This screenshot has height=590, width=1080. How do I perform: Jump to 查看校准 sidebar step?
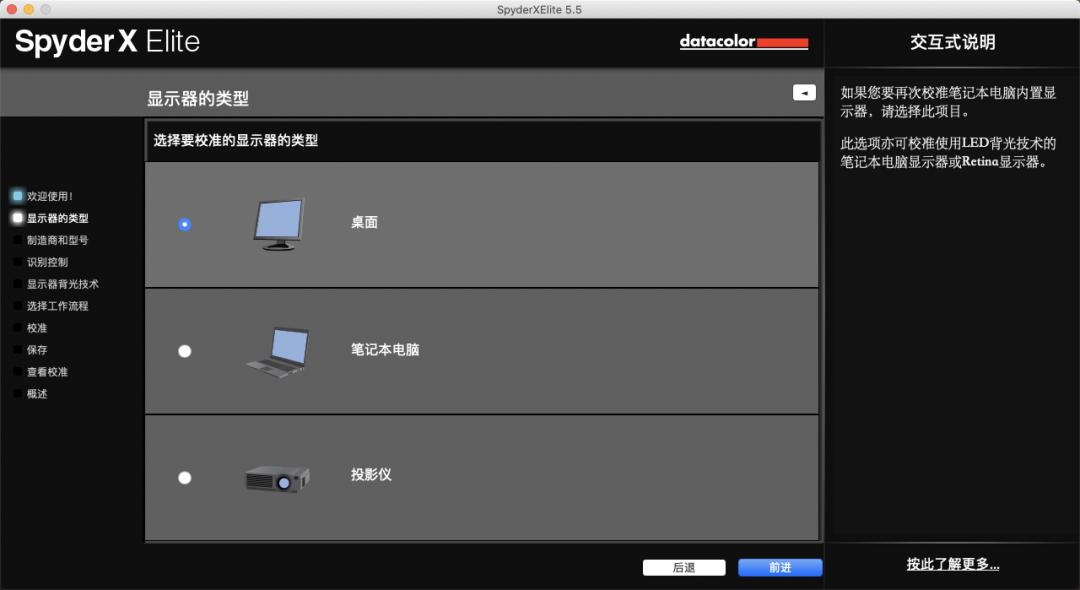(x=47, y=372)
